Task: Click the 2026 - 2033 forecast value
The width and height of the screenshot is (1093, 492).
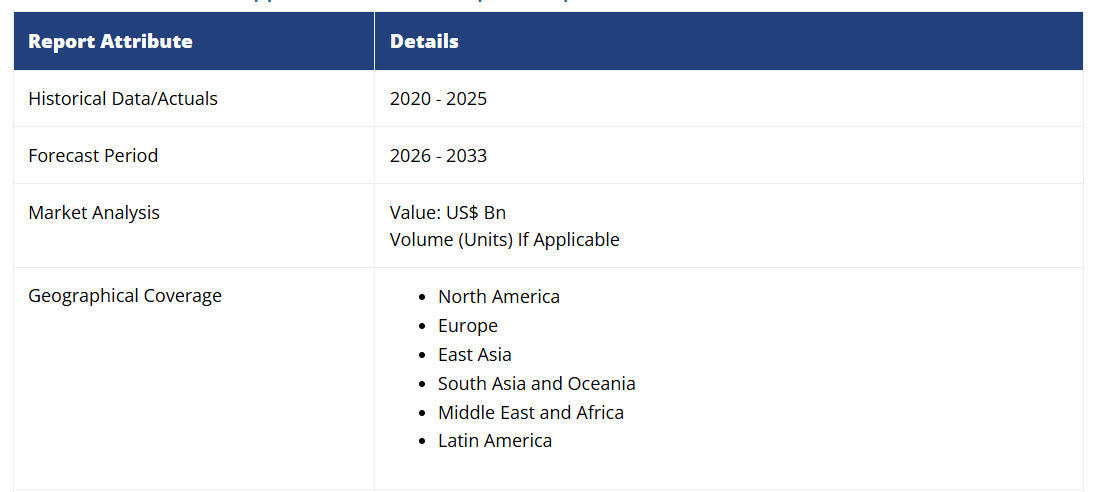Action: 438,156
